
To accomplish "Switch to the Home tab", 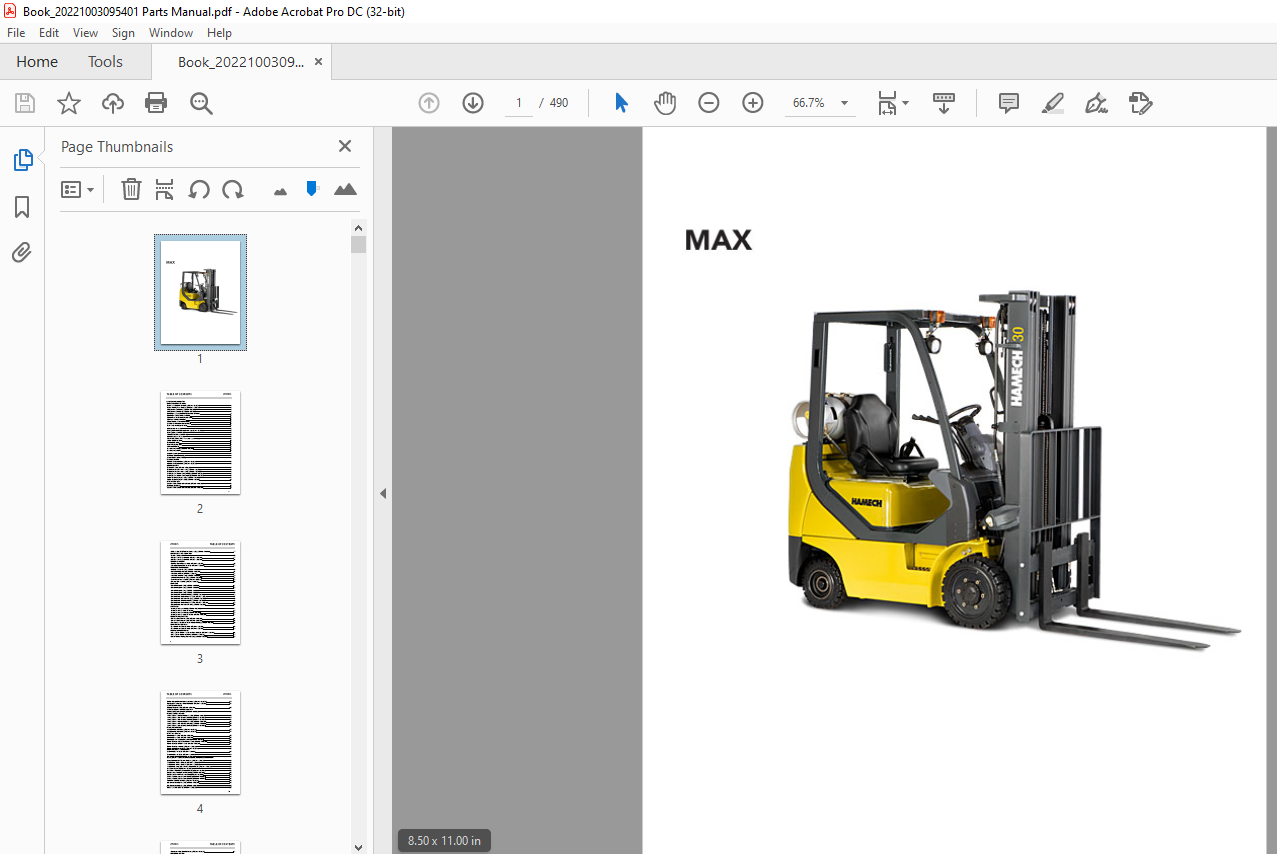I will (37, 62).
